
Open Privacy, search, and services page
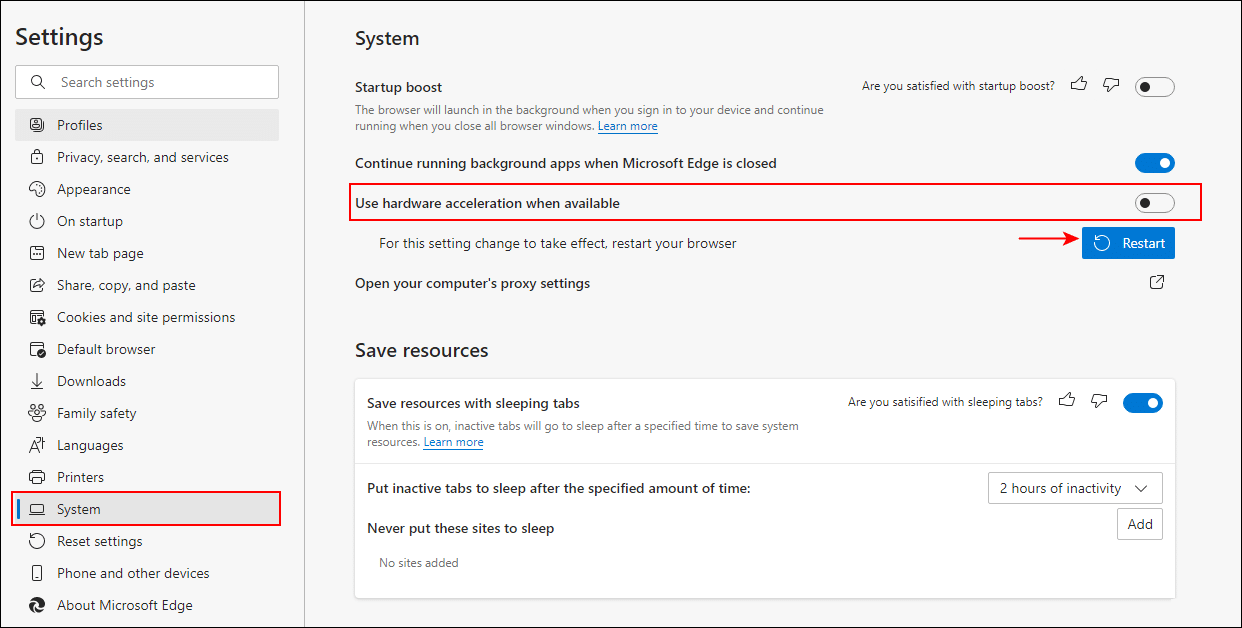(147, 157)
